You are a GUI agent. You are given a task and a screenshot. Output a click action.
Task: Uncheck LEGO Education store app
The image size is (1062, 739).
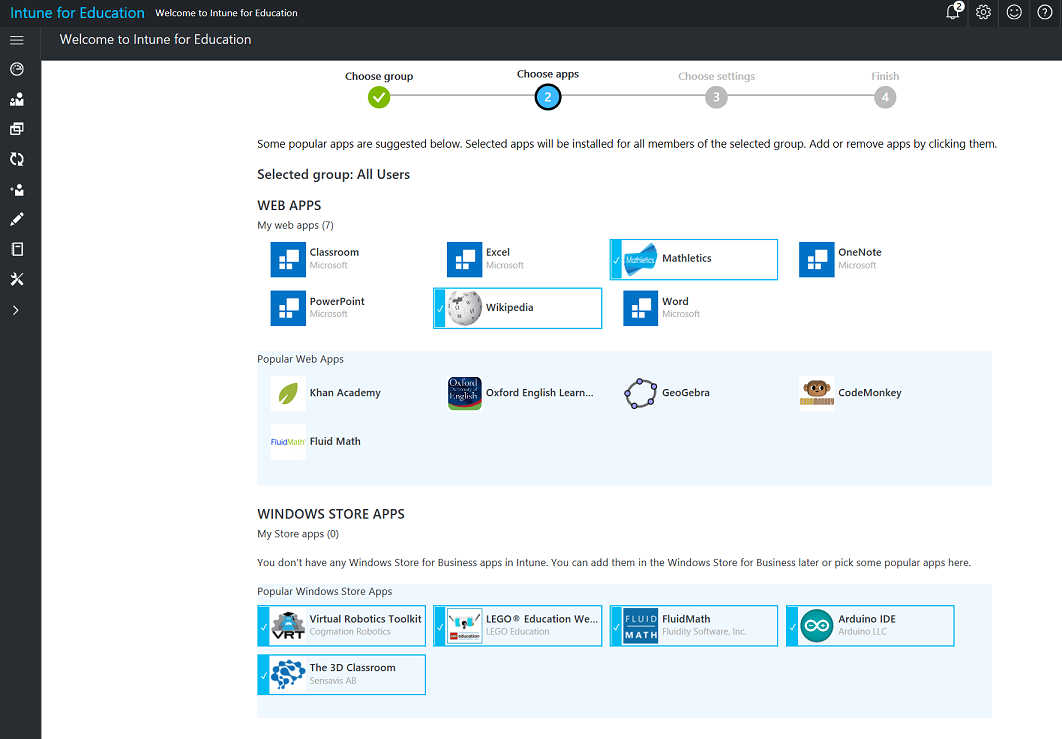[x=517, y=626]
